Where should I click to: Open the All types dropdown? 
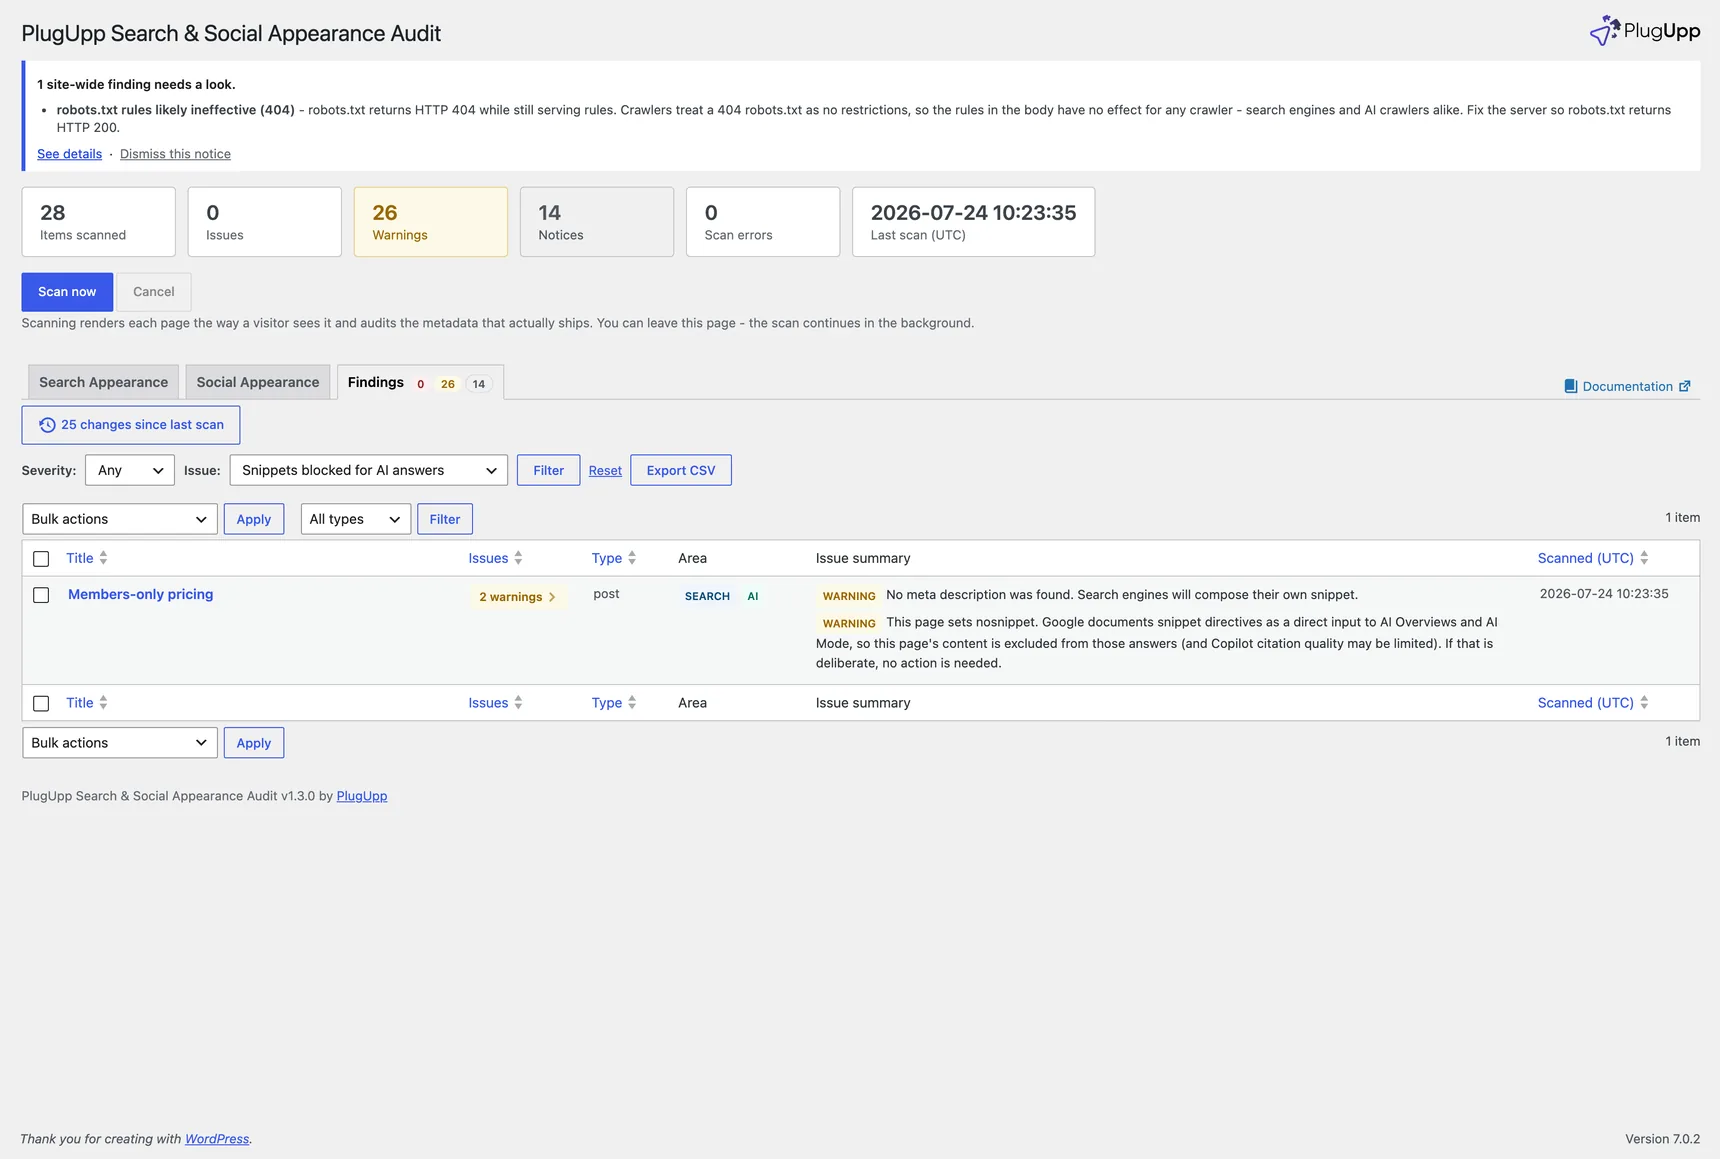(x=356, y=519)
